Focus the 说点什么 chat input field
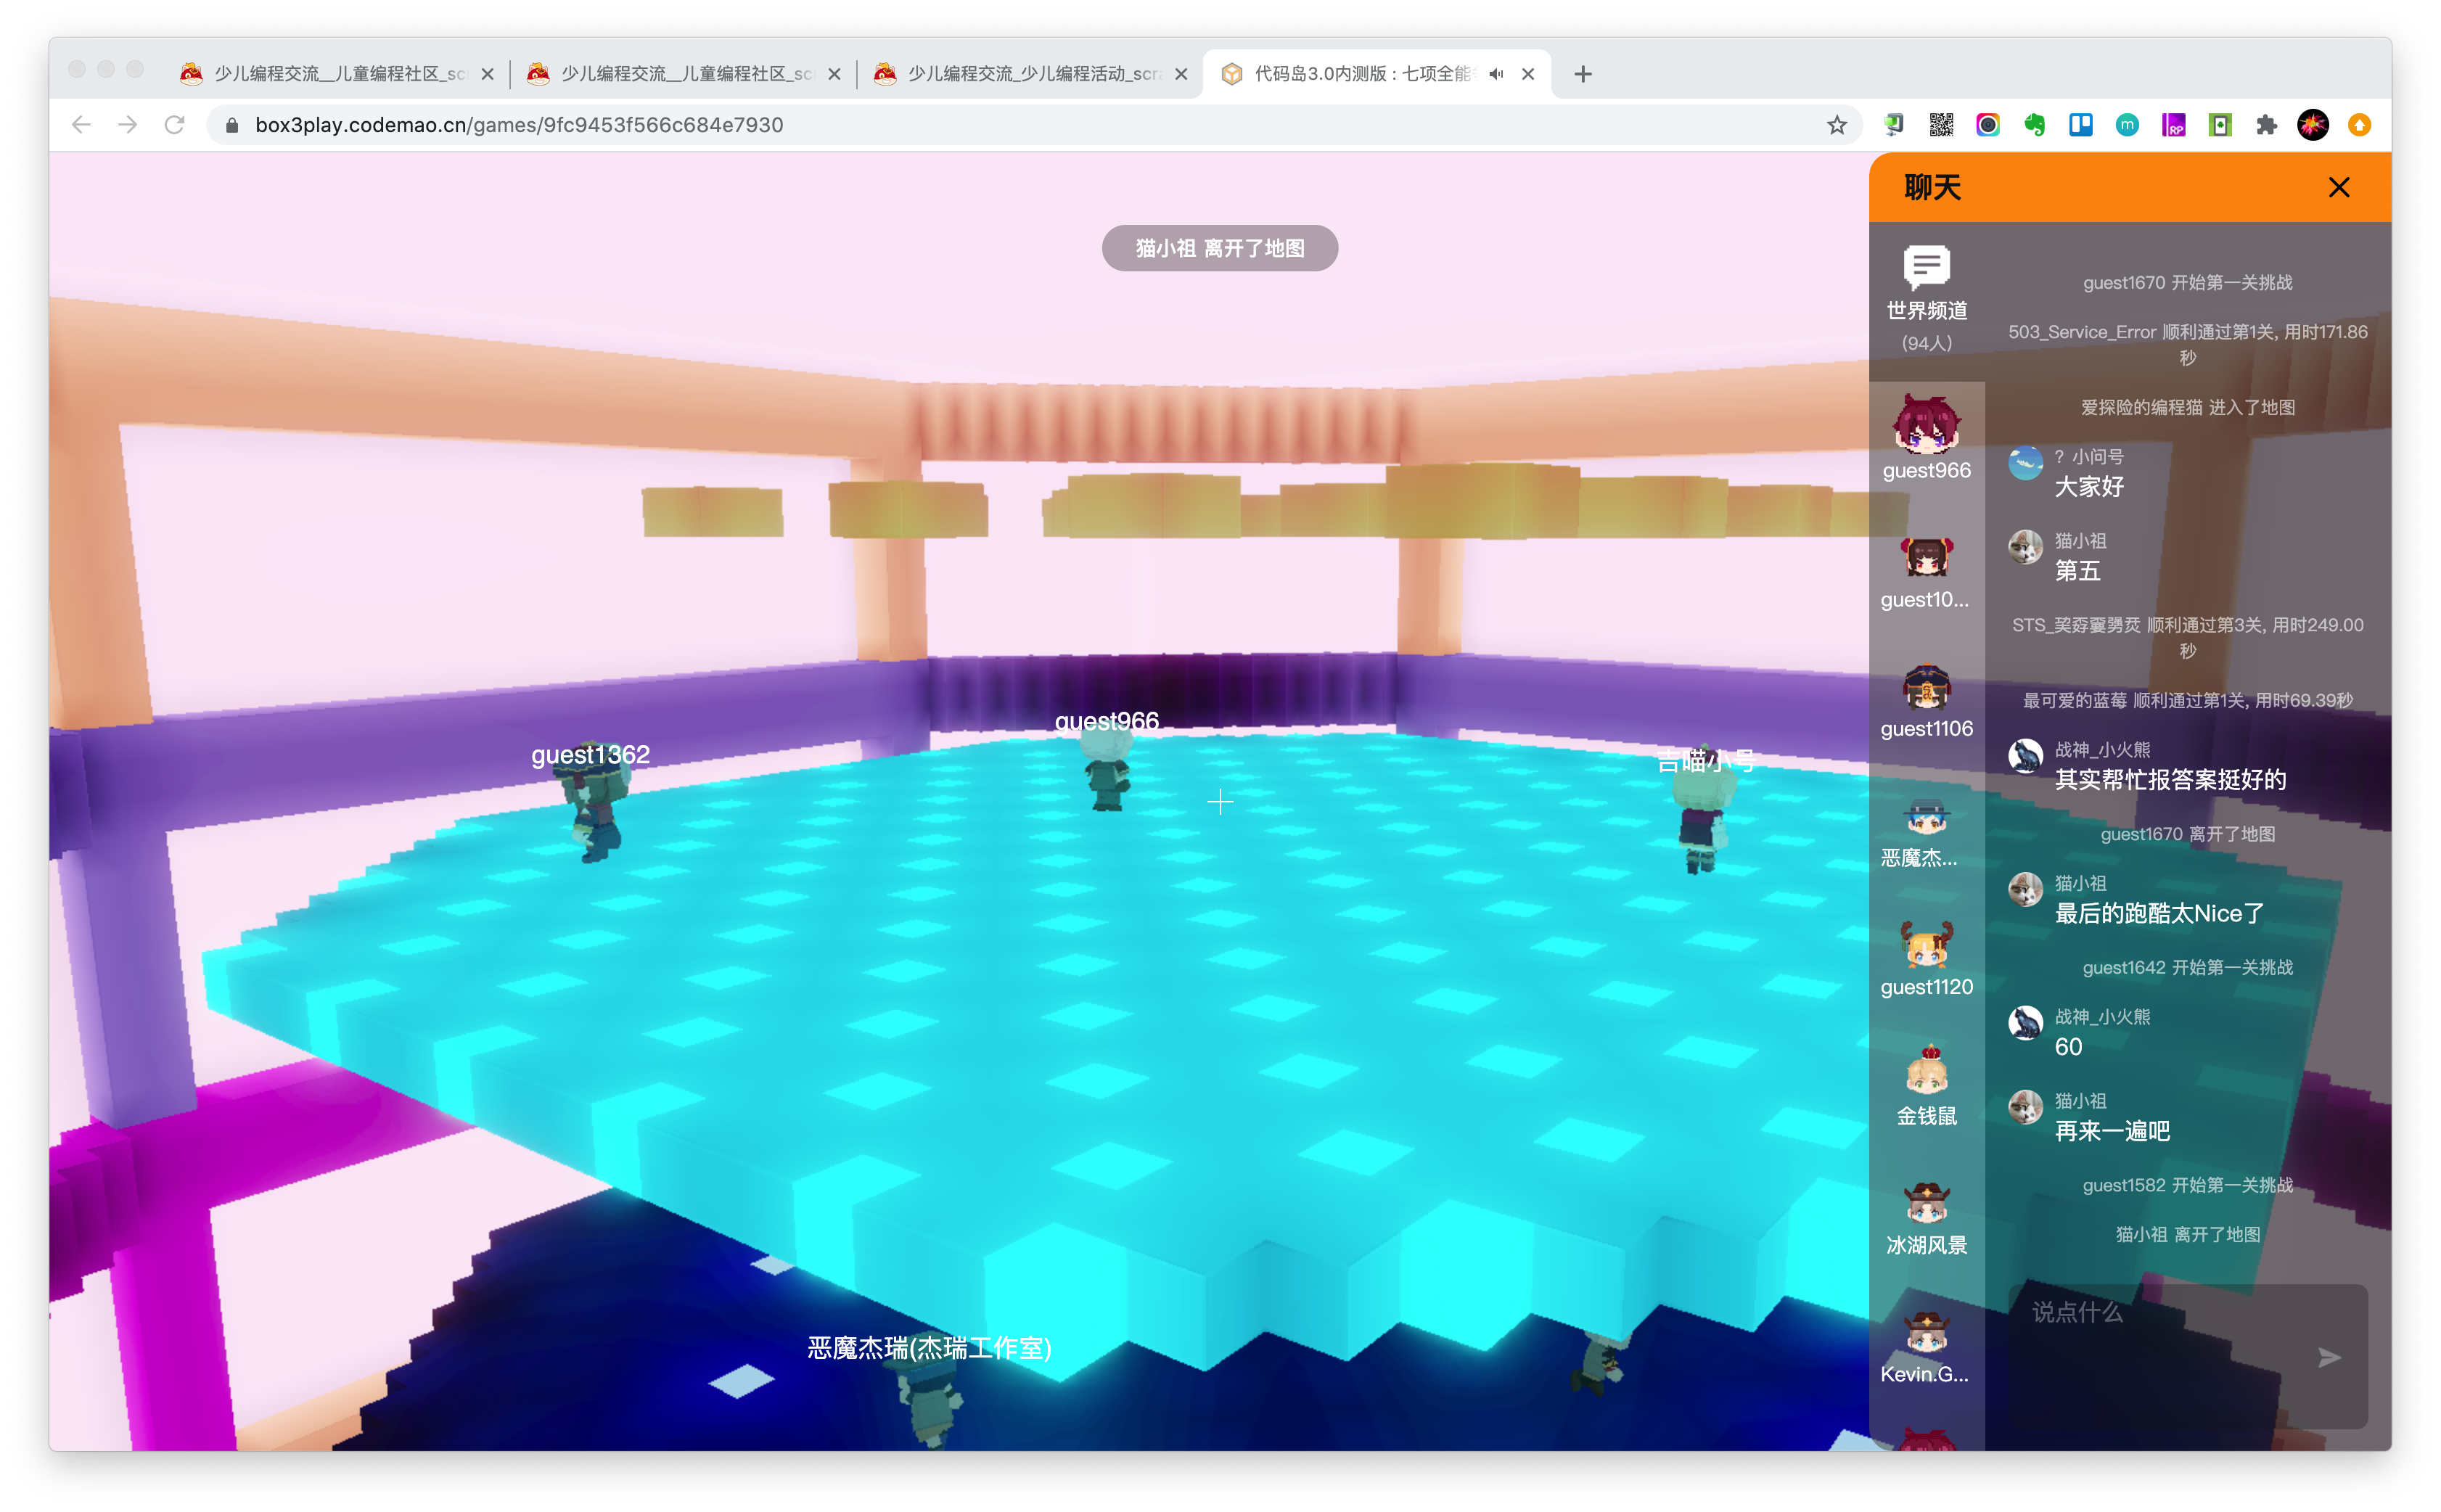The width and height of the screenshot is (2441, 1512). [x=2186, y=1355]
